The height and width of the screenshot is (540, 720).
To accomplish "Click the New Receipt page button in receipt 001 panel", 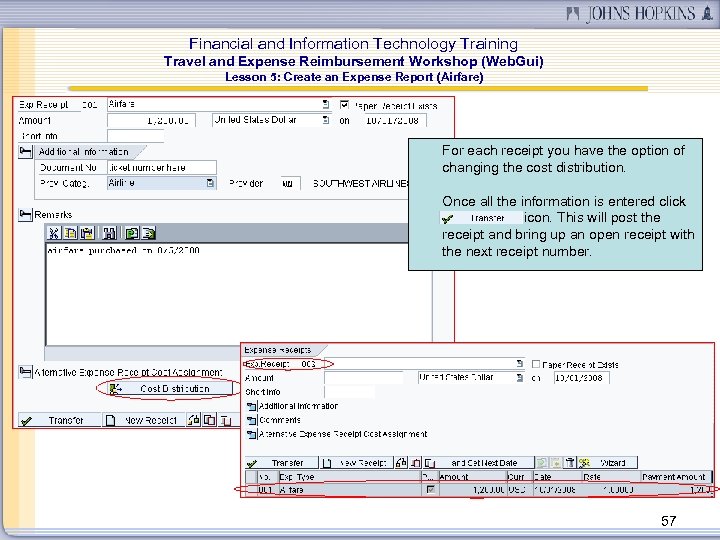I will [144, 420].
